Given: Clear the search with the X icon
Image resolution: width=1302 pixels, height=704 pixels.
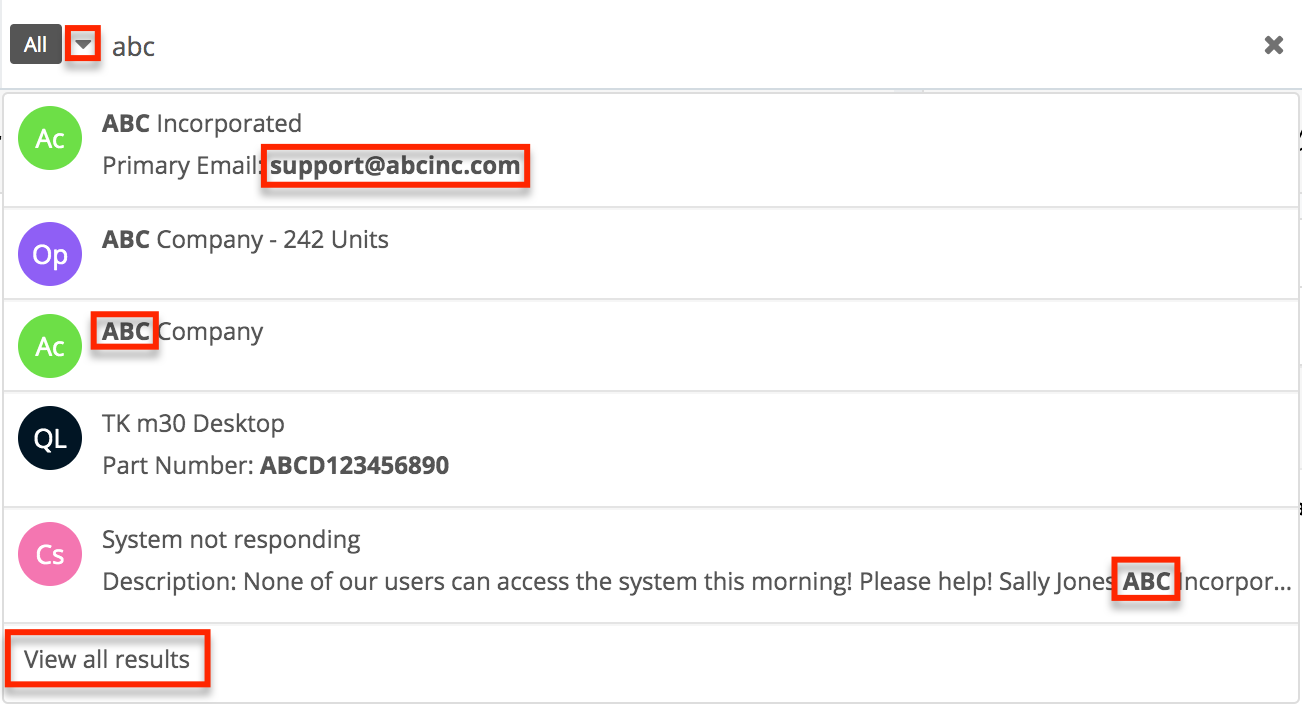Looking at the screenshot, I should point(1273,45).
